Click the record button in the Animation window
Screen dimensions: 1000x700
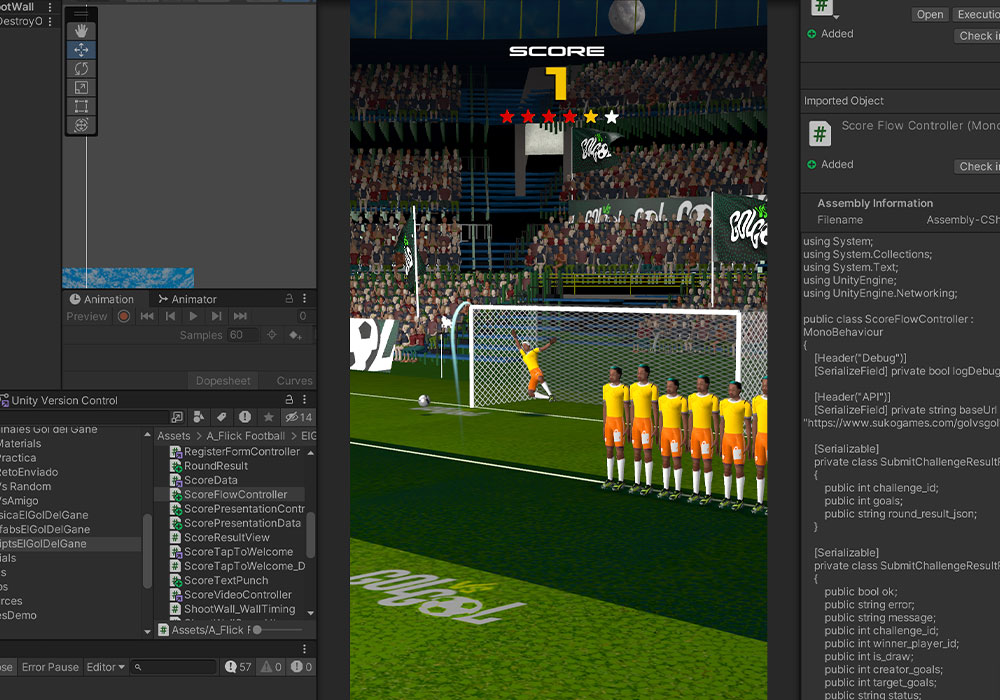pyautogui.click(x=123, y=316)
